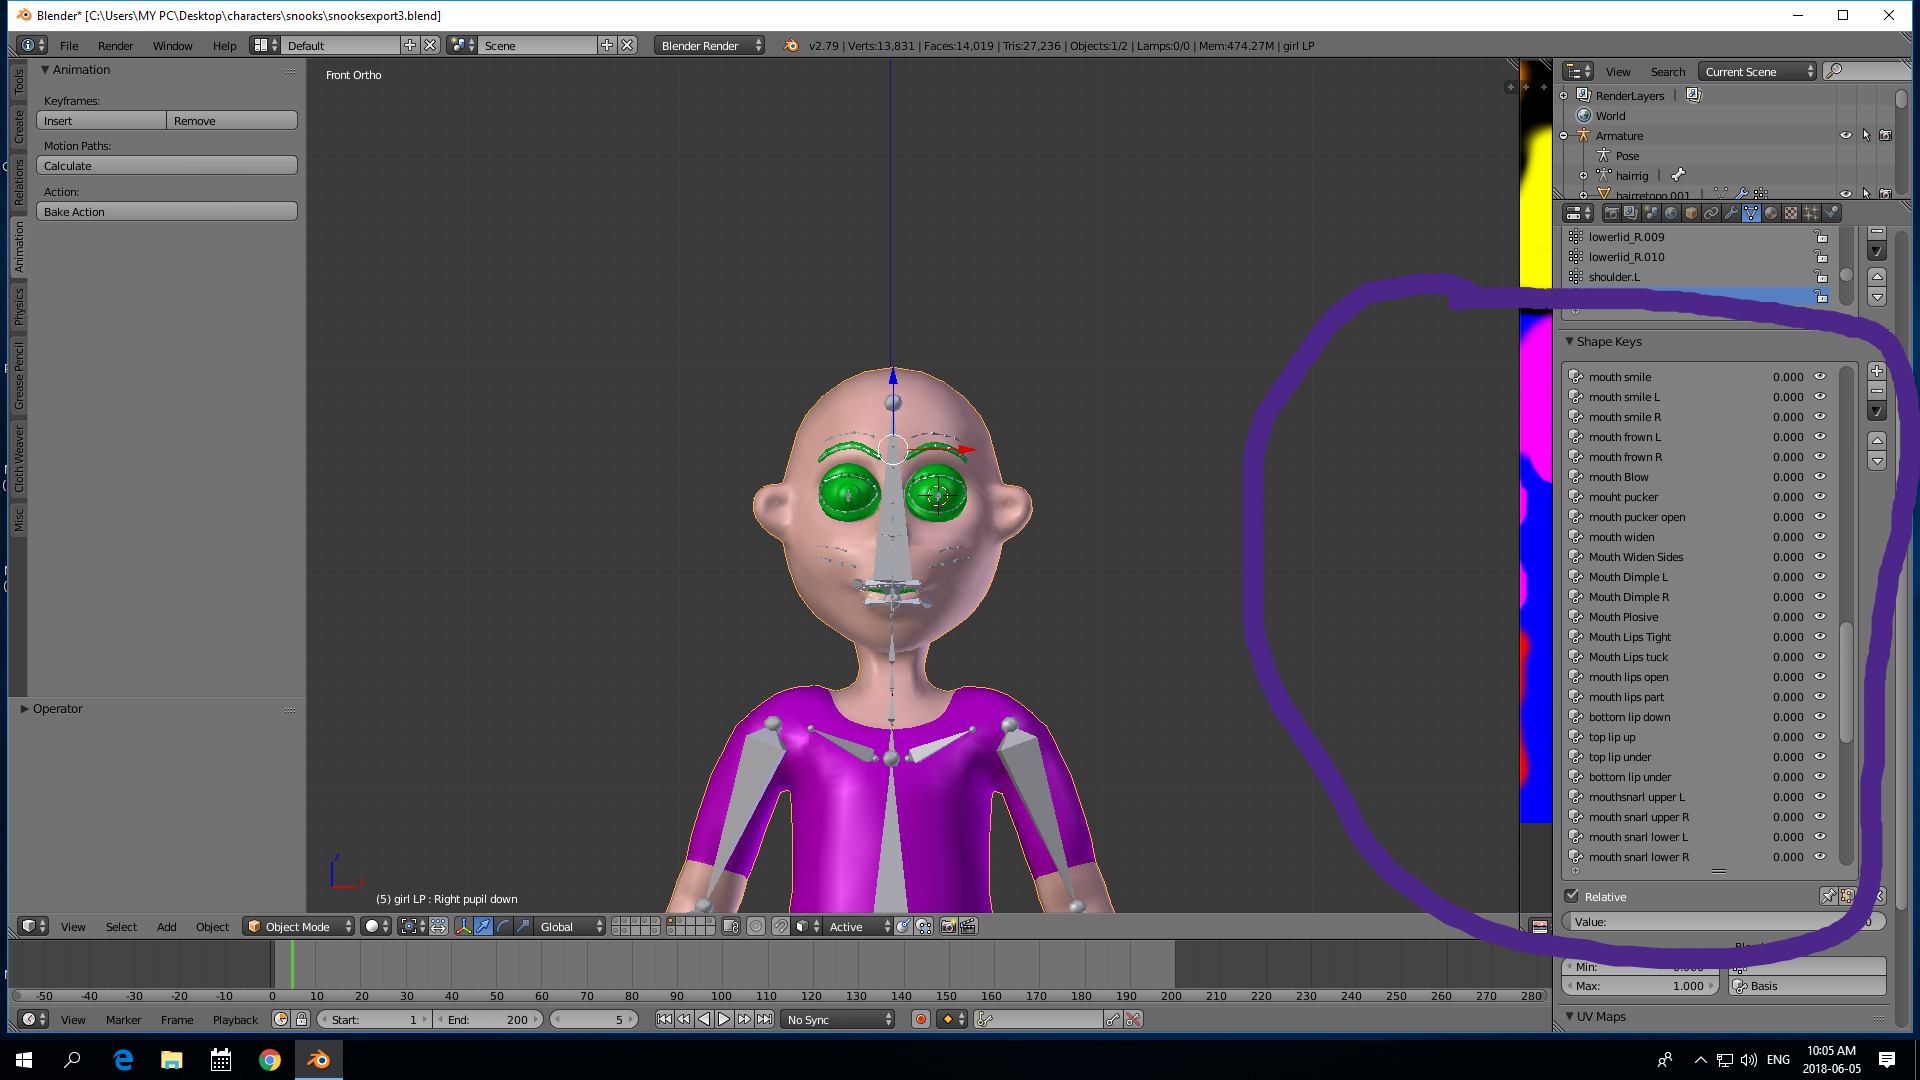This screenshot has height=1080, width=1920.
Task: Jump to the last frame
Action: coord(764,1020)
